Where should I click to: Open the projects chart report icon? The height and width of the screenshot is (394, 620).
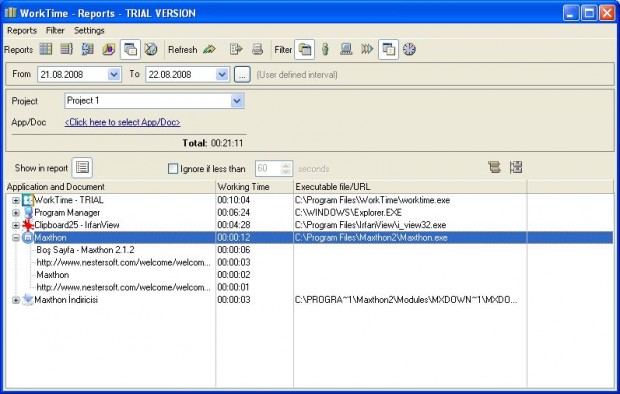pyautogui.click(x=108, y=49)
